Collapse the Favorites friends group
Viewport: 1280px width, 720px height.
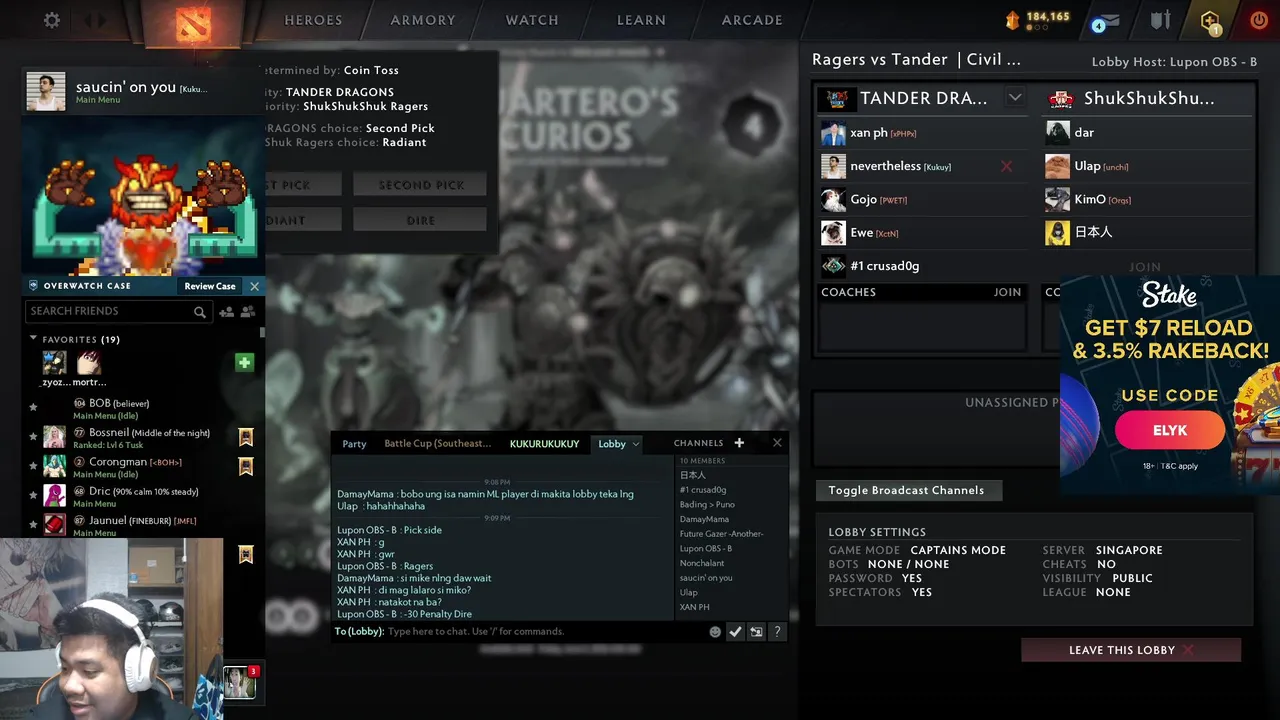coord(33,339)
